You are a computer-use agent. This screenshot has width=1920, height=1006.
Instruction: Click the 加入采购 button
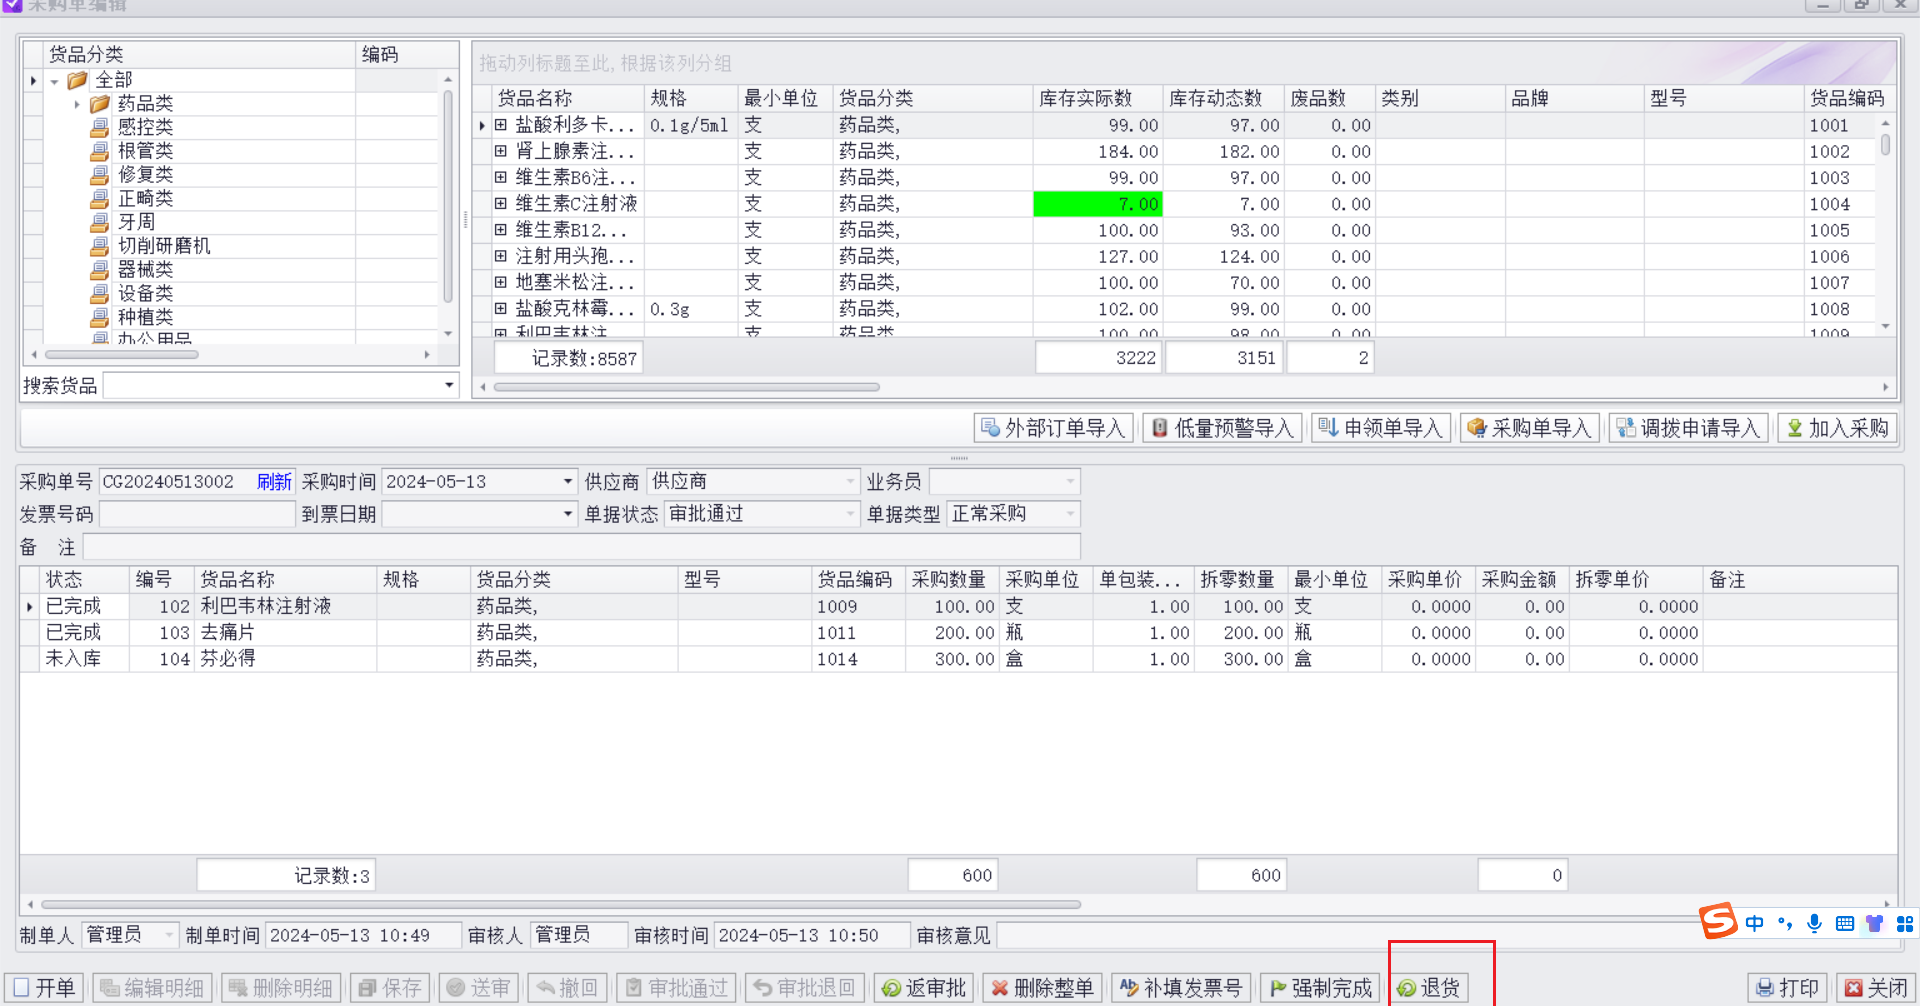(1837, 428)
